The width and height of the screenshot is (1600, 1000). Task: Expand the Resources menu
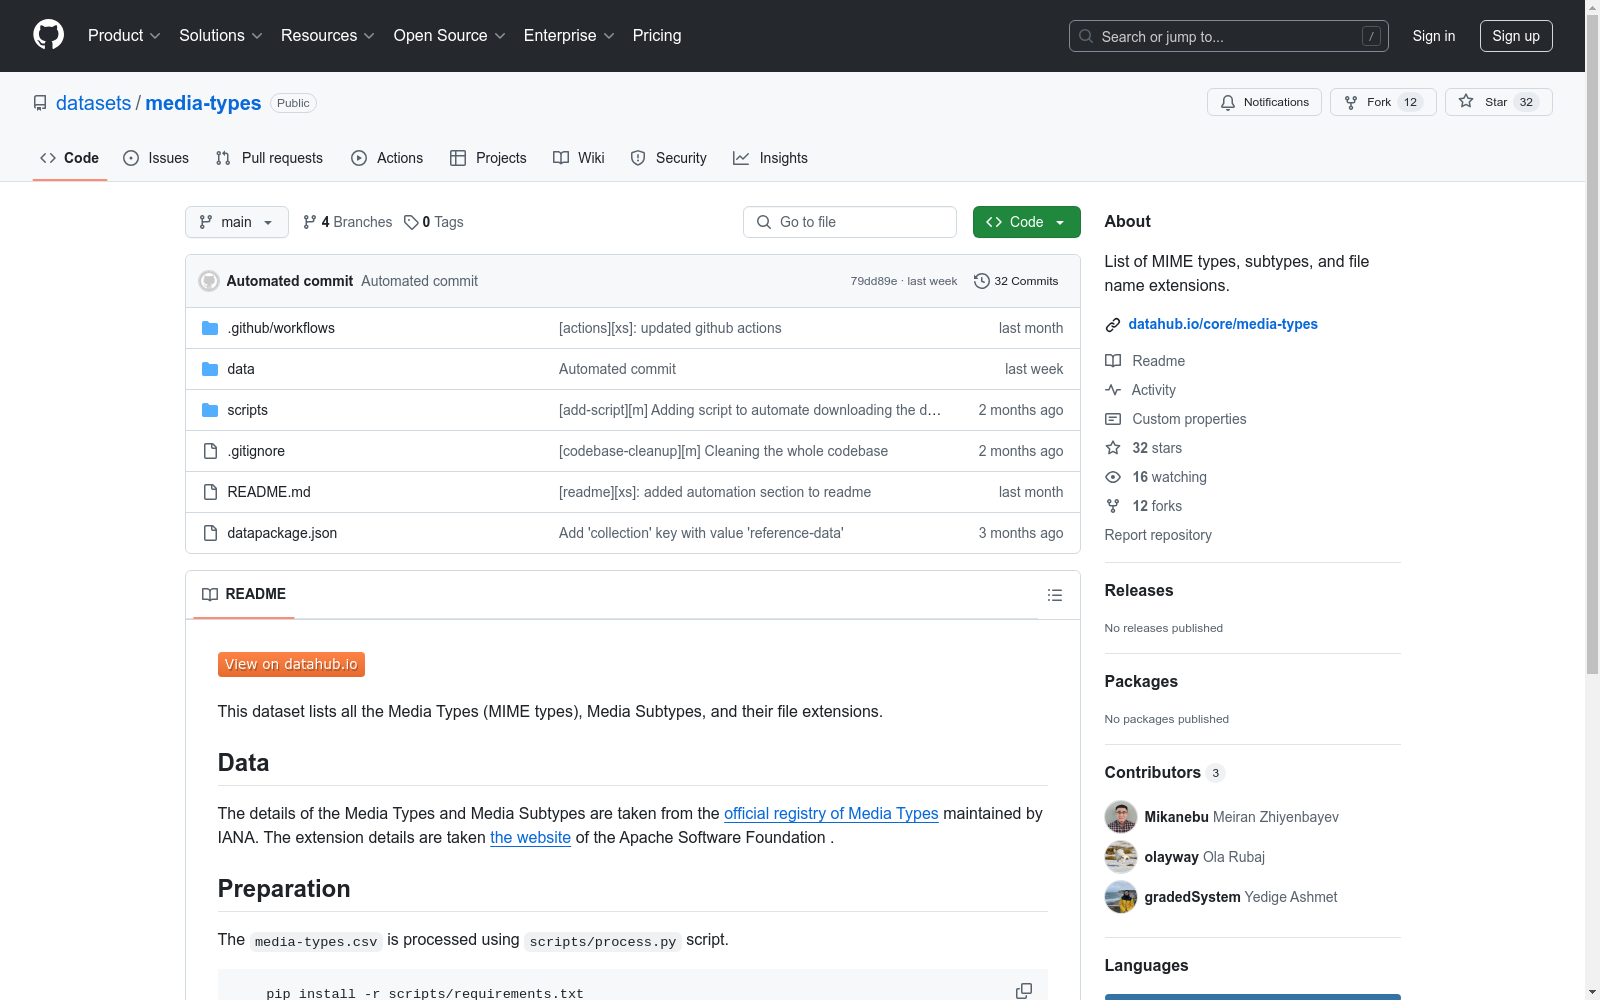(328, 35)
